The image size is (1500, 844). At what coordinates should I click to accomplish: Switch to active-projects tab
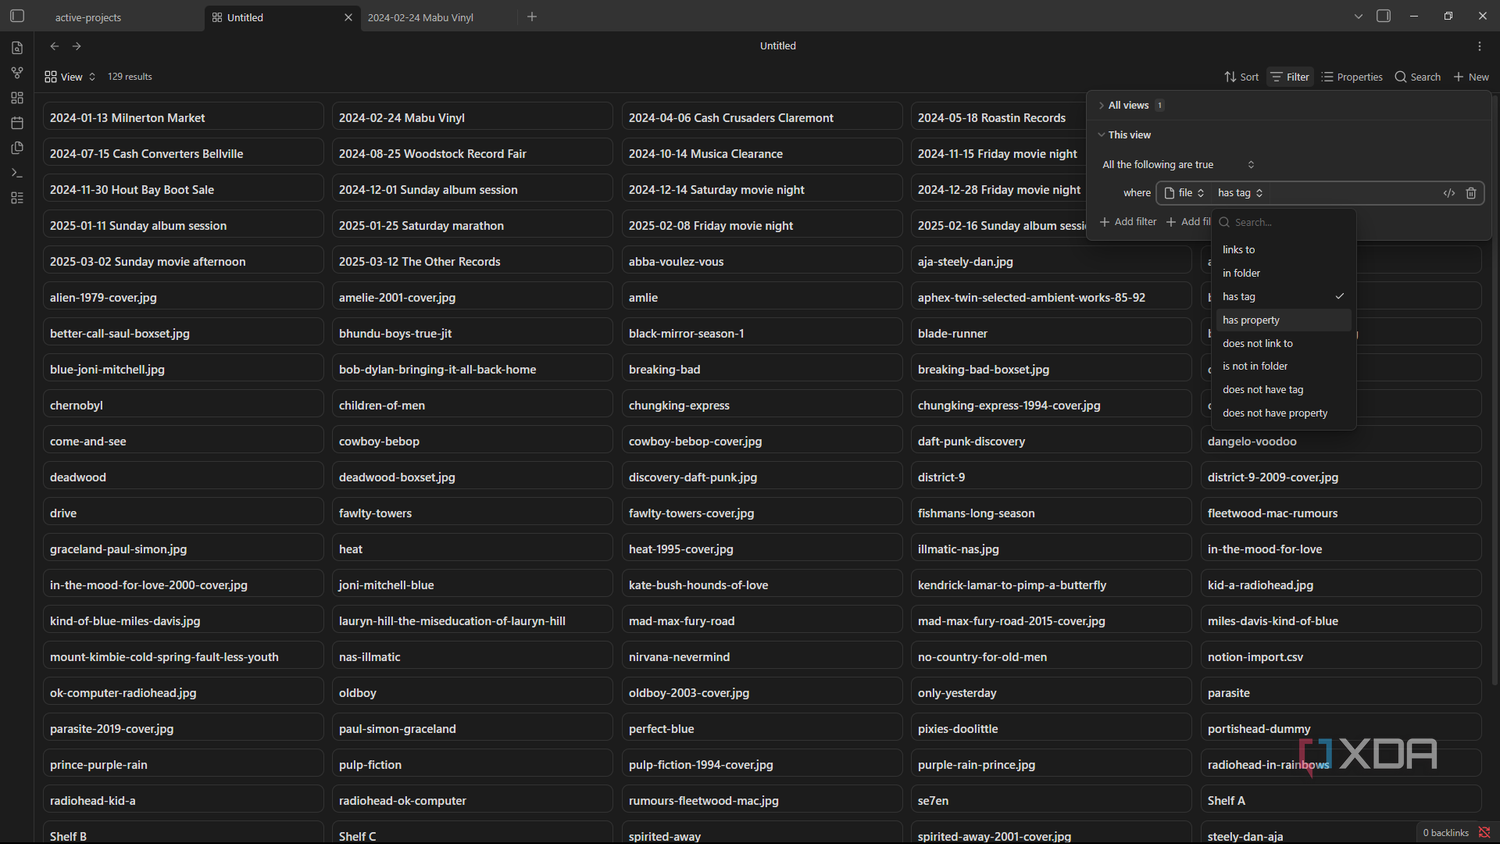click(x=88, y=17)
